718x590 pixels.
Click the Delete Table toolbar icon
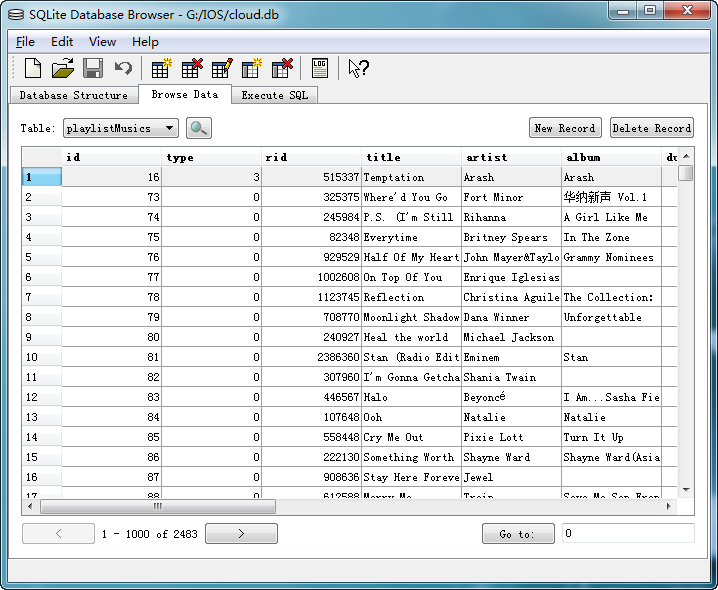coord(191,68)
